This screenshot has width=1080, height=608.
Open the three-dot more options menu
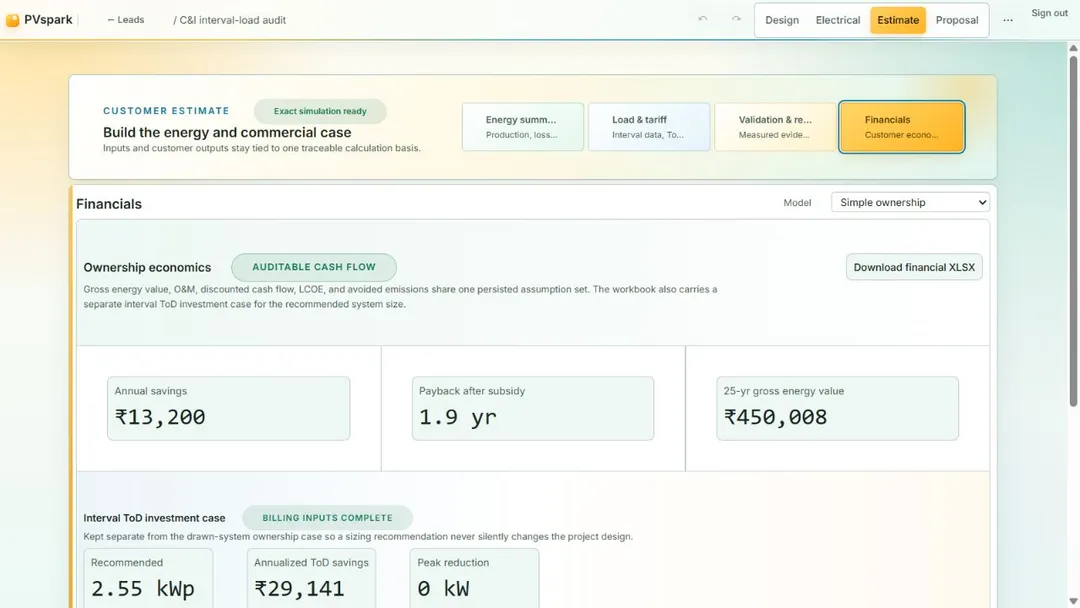pos(1008,20)
